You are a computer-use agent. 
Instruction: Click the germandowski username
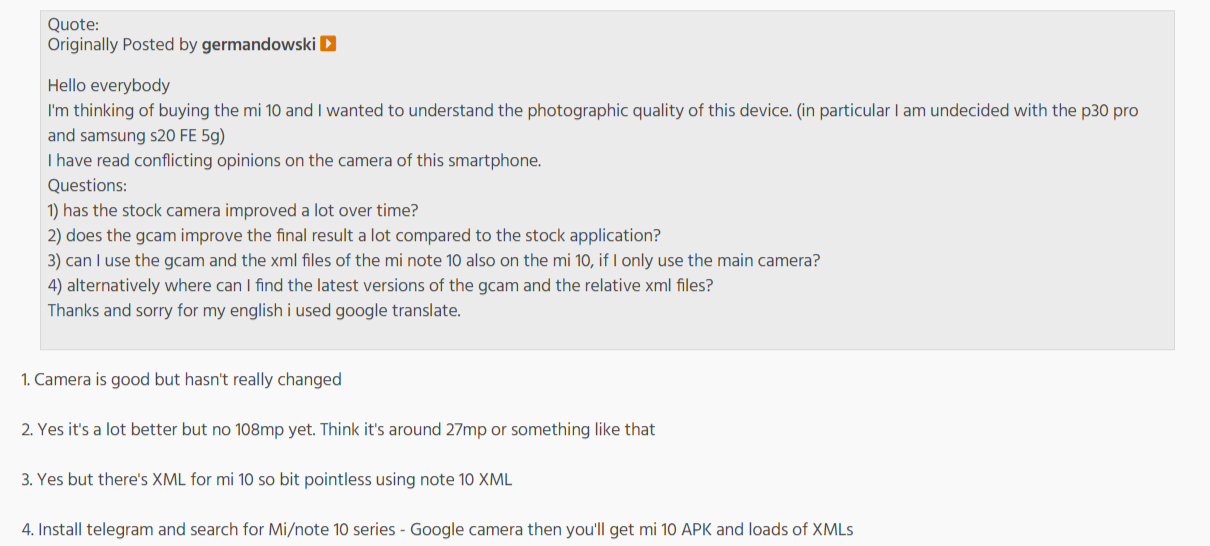tap(259, 44)
